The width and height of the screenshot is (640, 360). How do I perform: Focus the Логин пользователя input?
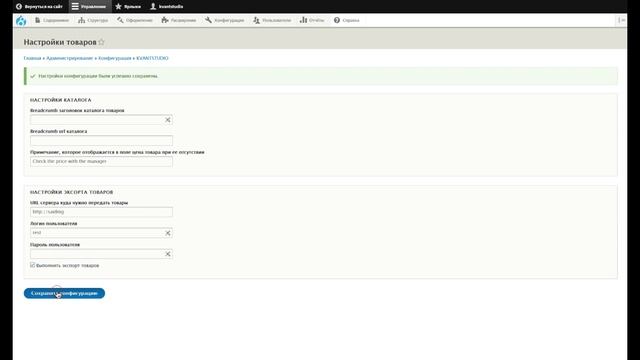click(101, 233)
